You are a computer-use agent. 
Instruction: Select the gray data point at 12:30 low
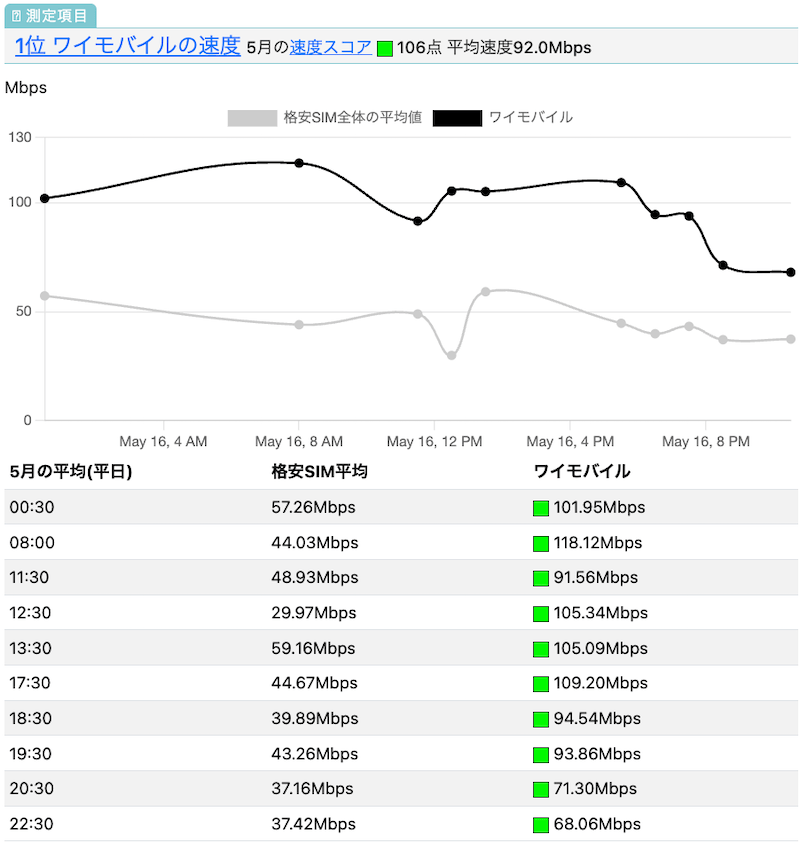452,355
